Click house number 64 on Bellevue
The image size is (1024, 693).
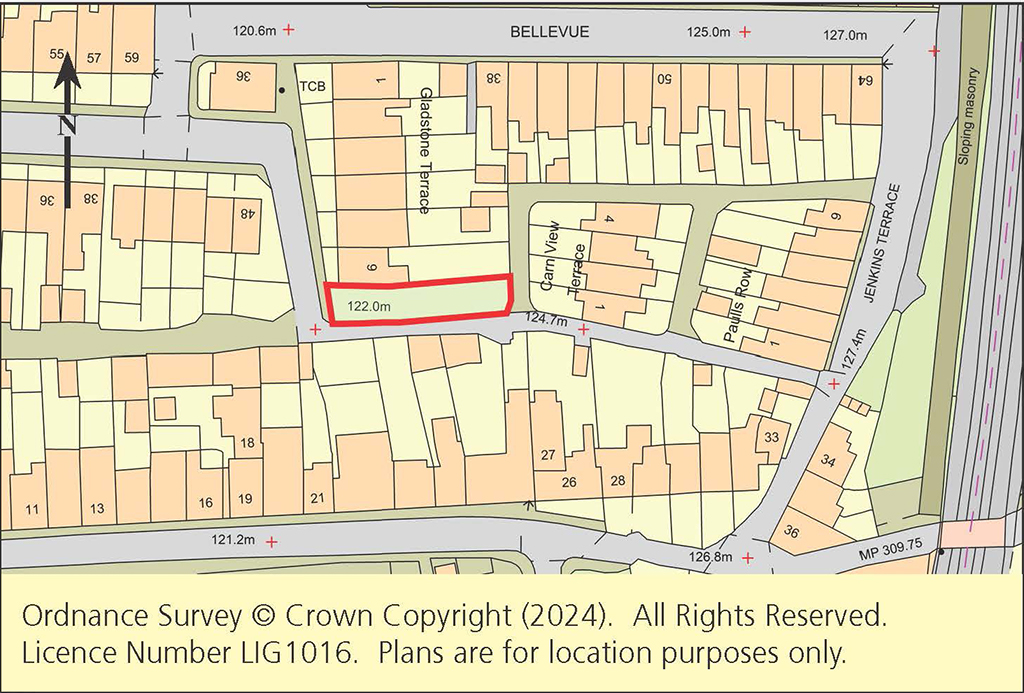point(865,80)
